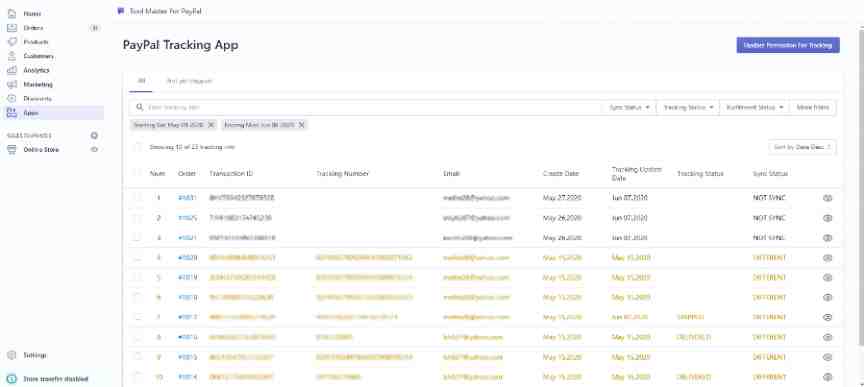
Task: Click the app flag icon in header
Action: click(x=121, y=11)
